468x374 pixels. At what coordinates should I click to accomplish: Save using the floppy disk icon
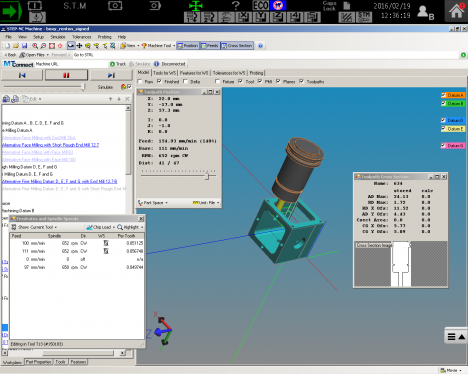click(24, 46)
